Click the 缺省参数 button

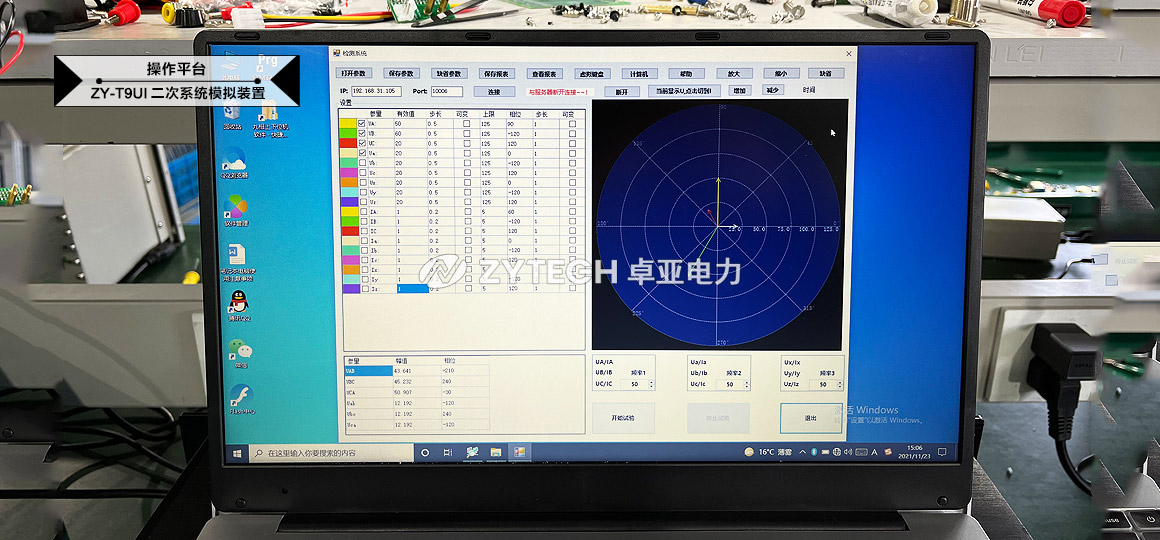coord(449,73)
